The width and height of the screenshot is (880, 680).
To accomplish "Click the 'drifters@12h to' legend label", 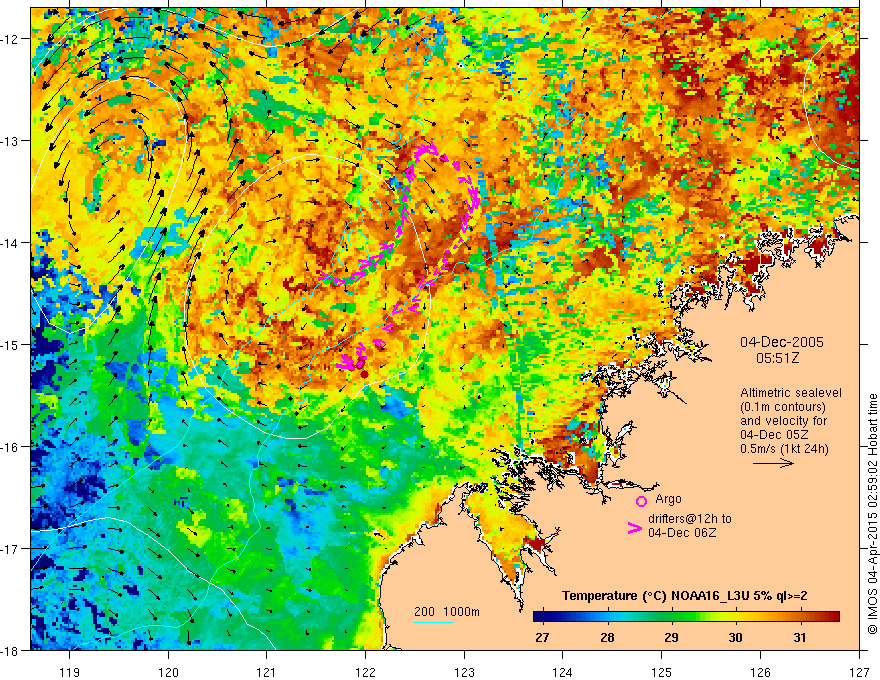I will coord(690,519).
